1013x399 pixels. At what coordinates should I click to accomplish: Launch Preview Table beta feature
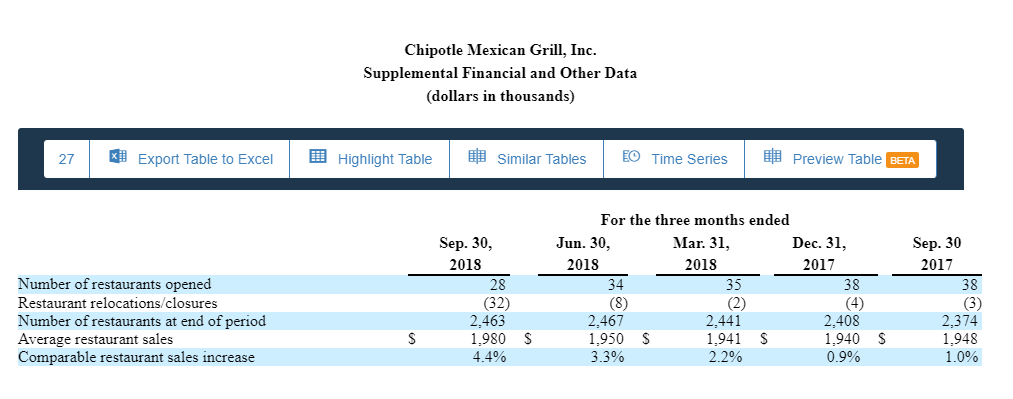(840, 159)
